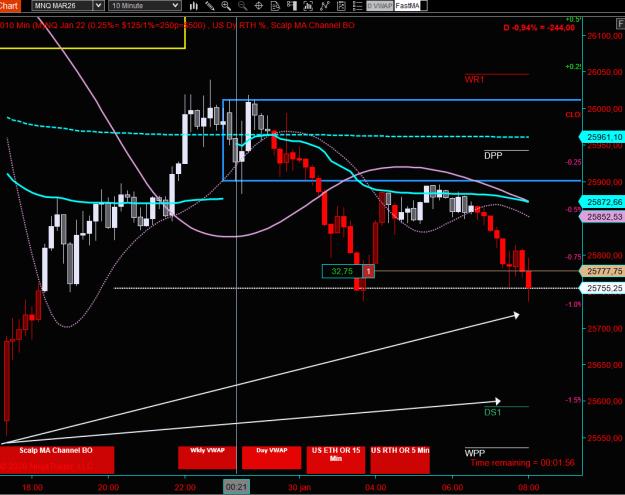The width and height of the screenshot is (625, 495).
Task: Click the zoom out magnifier icon
Action: click(x=242, y=6)
